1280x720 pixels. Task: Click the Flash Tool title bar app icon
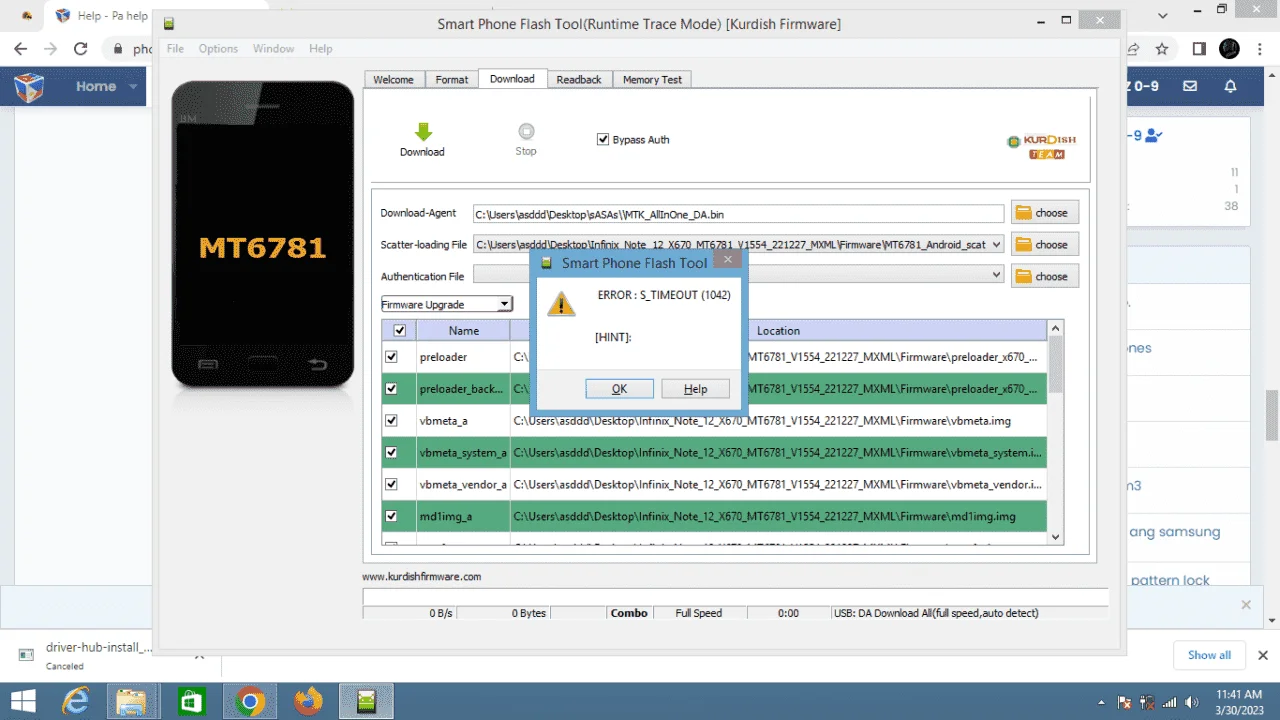[168, 24]
